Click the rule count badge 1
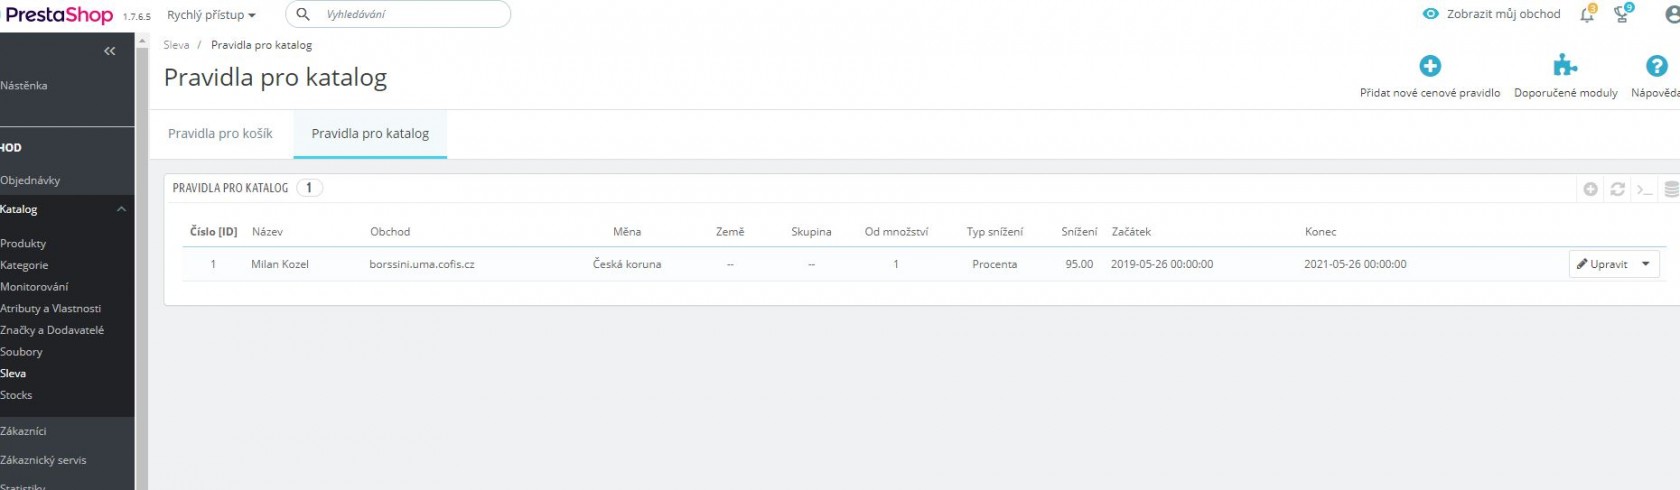This screenshot has height=490, width=1680. (x=309, y=188)
